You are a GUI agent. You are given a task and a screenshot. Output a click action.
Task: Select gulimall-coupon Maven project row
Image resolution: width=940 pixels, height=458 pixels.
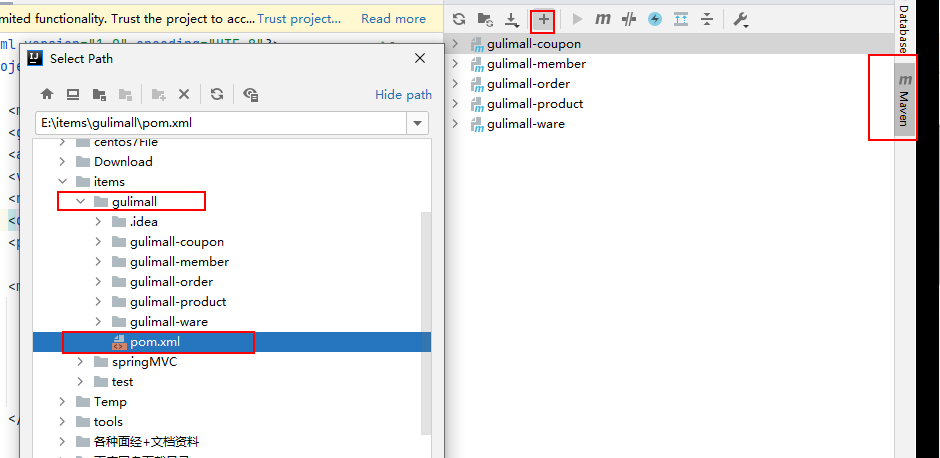click(x=670, y=44)
